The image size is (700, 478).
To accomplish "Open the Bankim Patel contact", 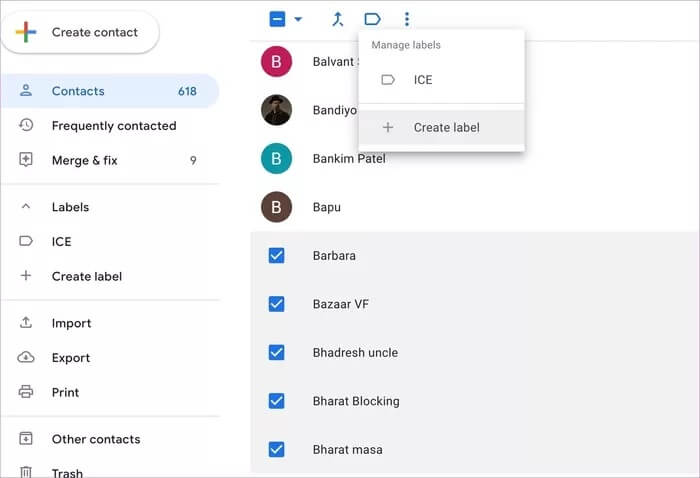I will click(349, 158).
